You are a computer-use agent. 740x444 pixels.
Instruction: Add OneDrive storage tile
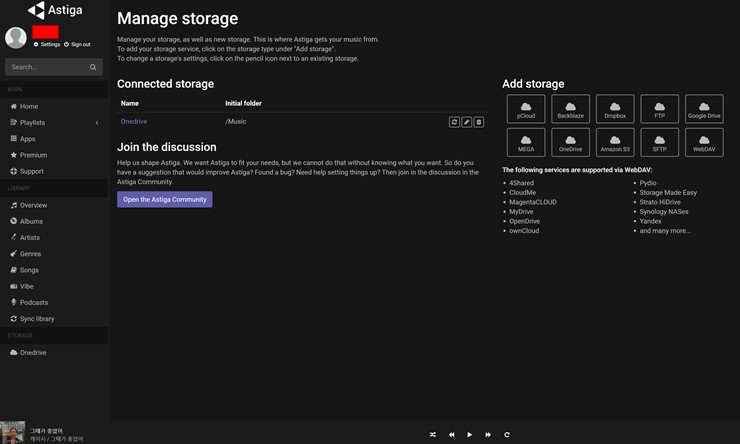[571, 142]
